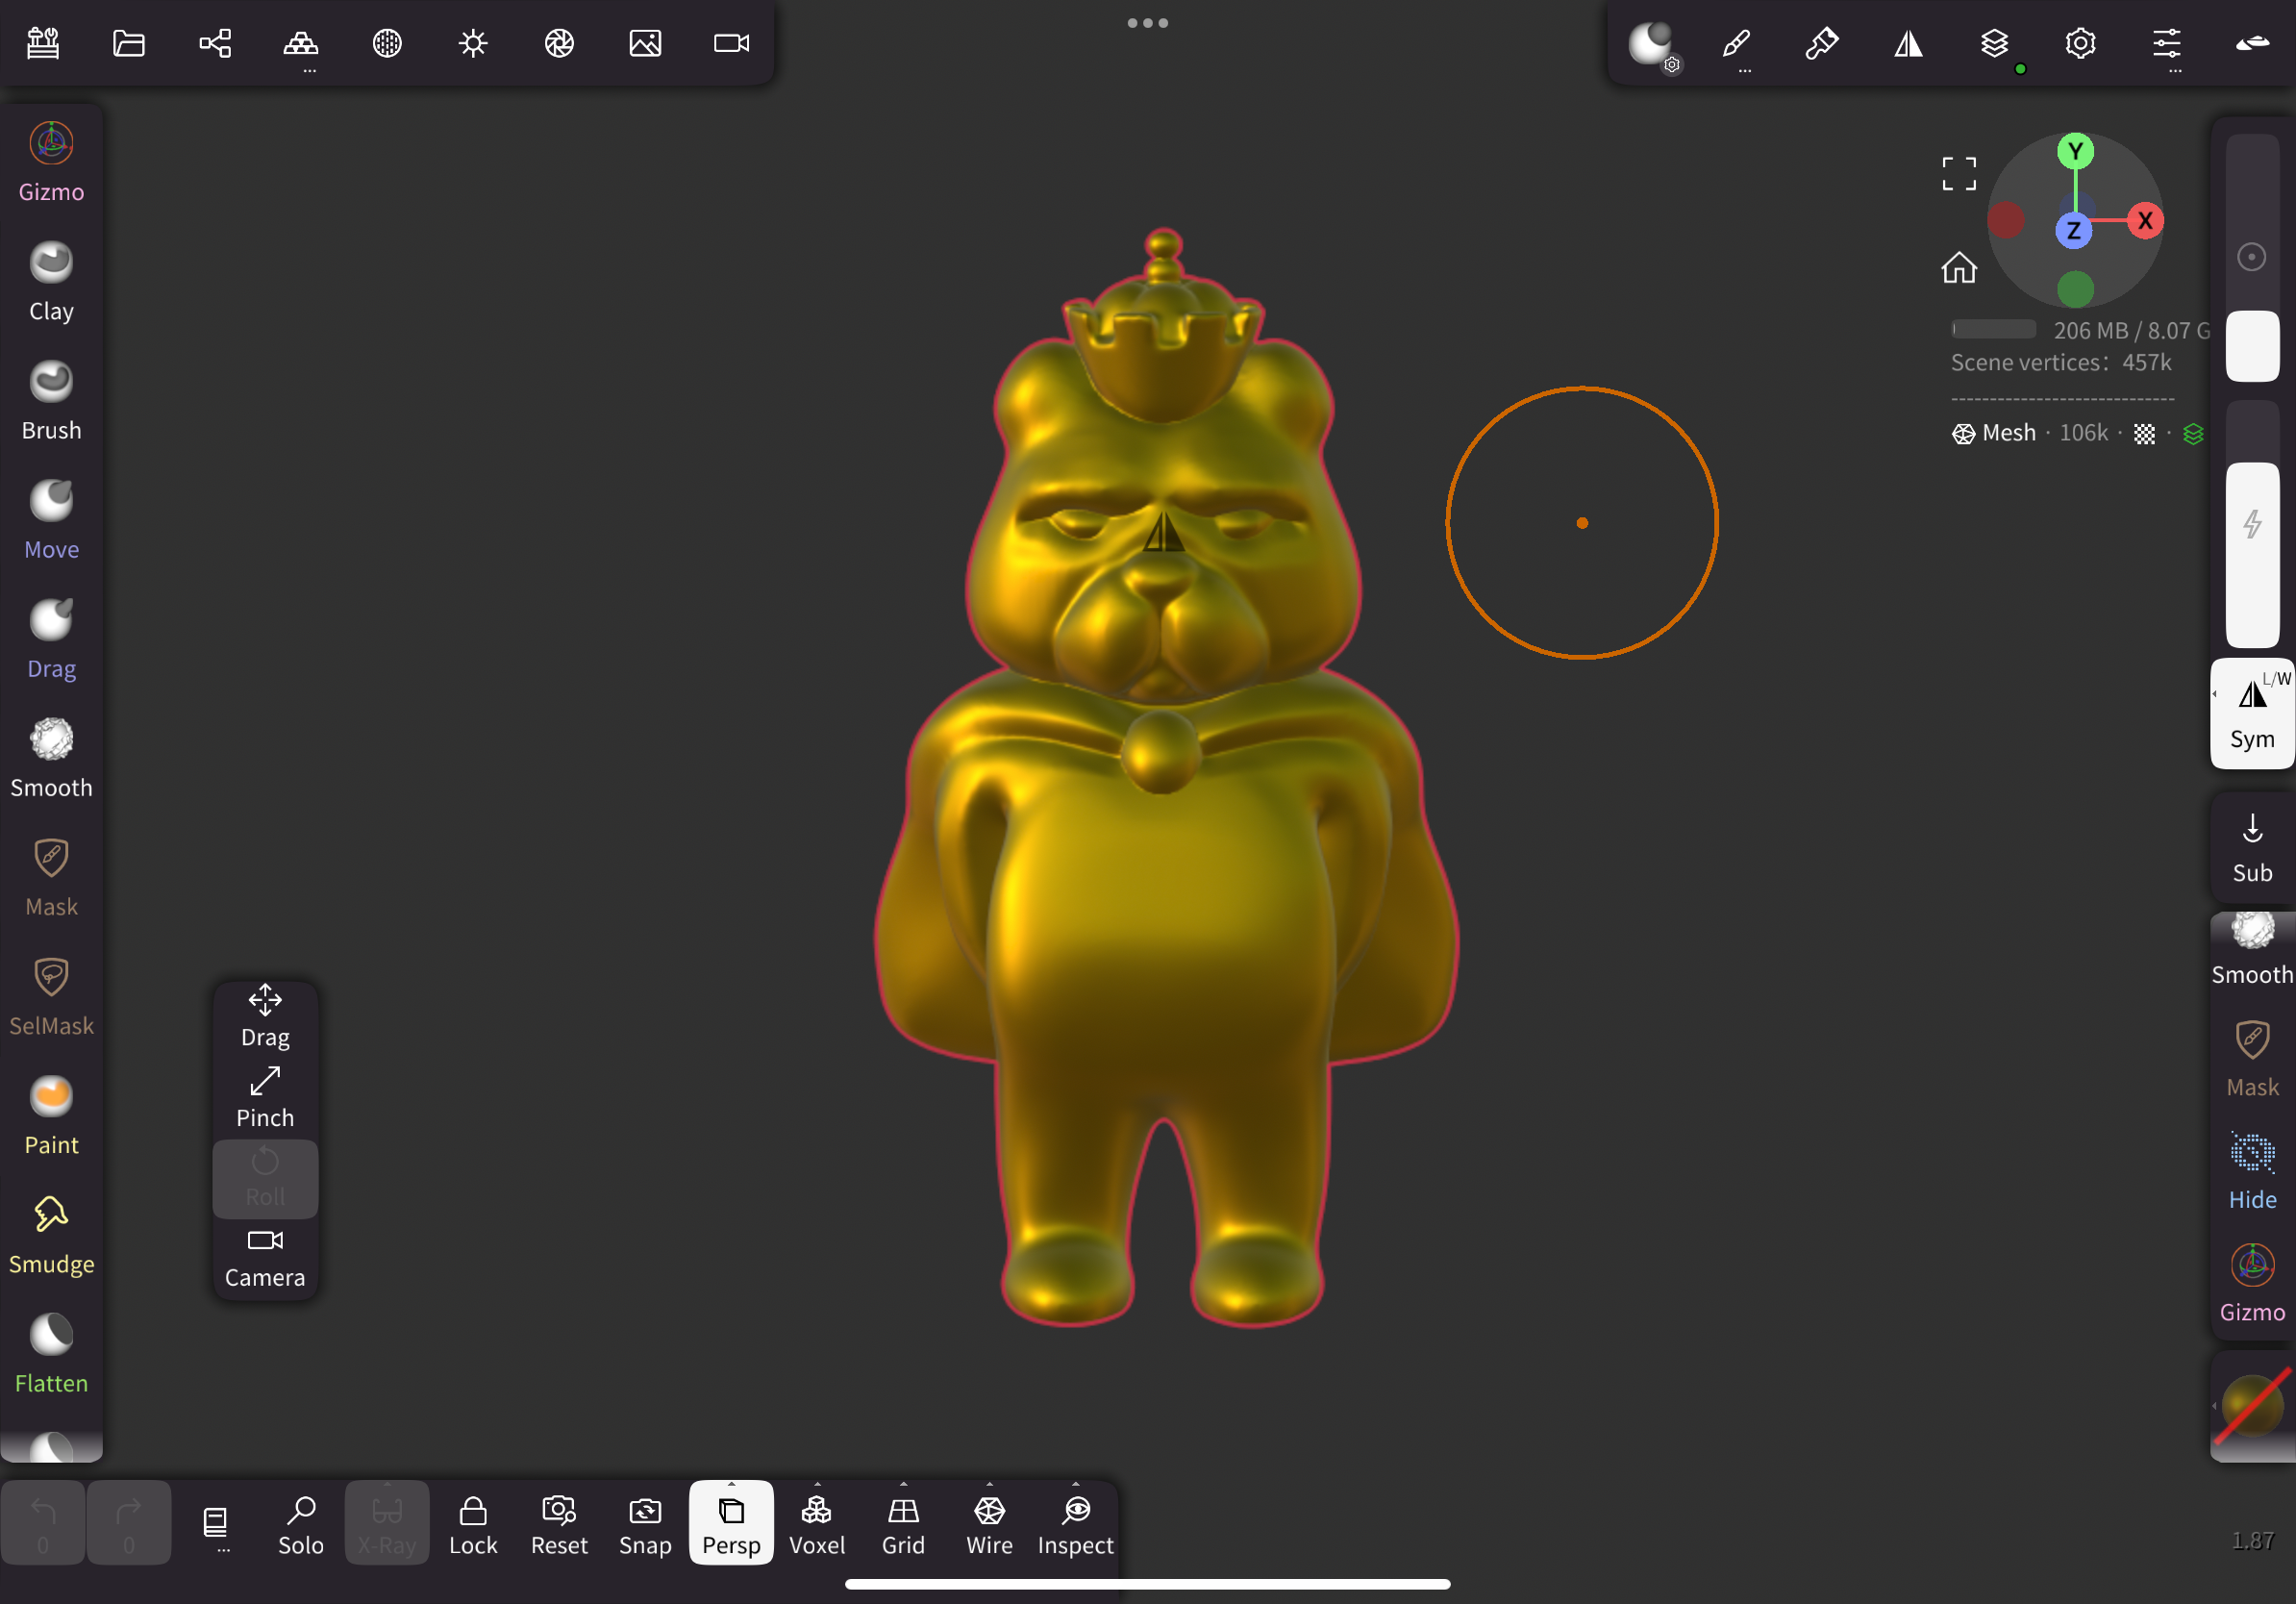Click the material sphere swatch bottom right
This screenshot has height=1604, width=2296.
click(x=2252, y=1405)
